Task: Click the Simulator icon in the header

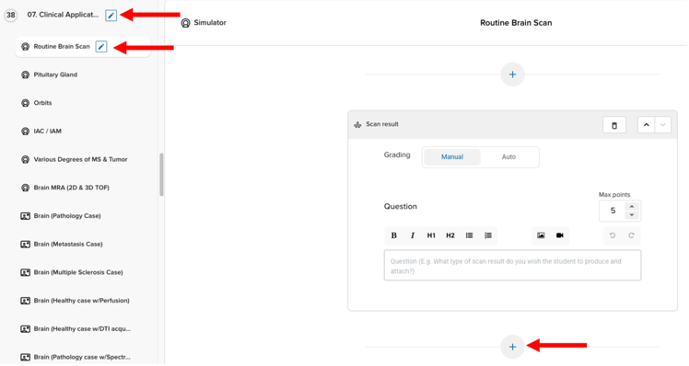Action: pyautogui.click(x=185, y=23)
